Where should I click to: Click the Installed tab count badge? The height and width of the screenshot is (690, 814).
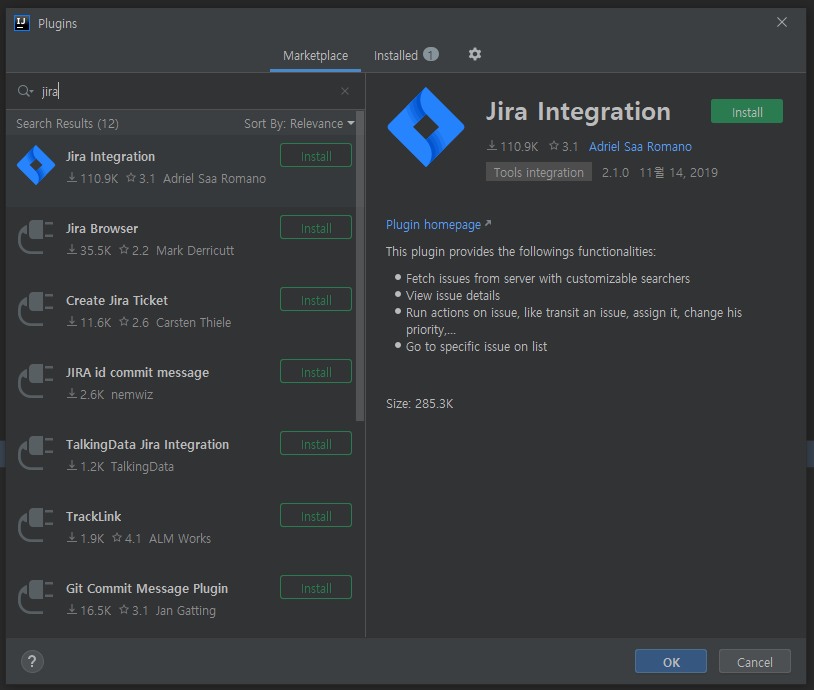[430, 55]
